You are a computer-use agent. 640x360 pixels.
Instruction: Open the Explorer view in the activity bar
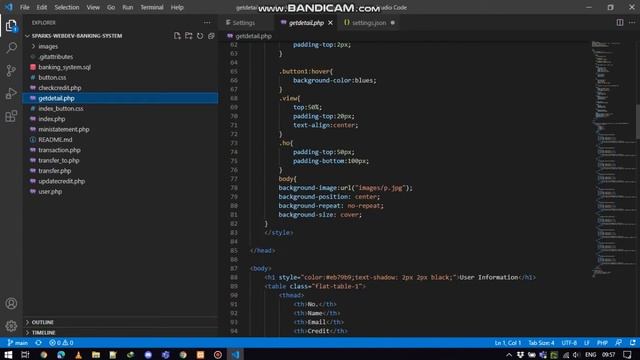point(11,26)
